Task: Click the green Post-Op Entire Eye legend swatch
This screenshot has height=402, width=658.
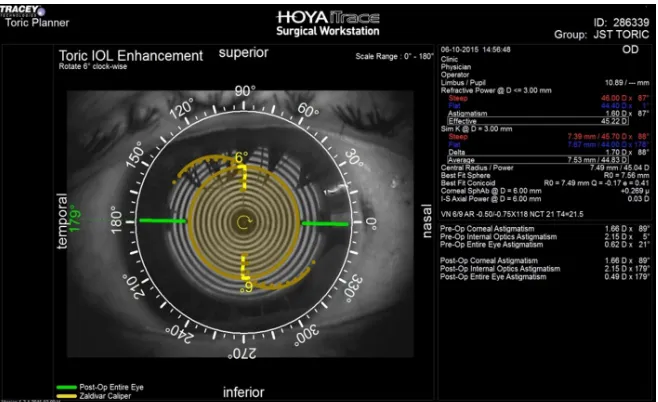Action: click(x=66, y=387)
